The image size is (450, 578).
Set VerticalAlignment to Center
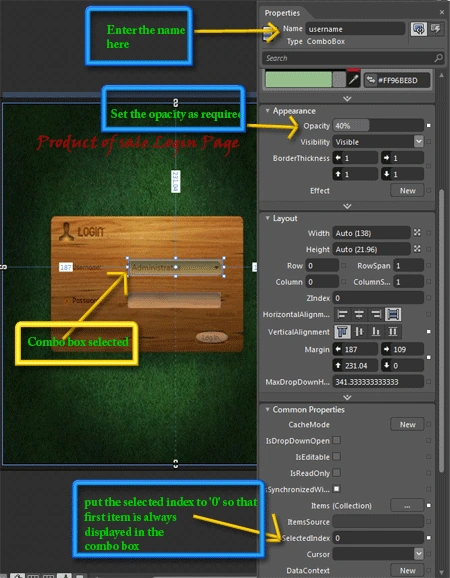(x=359, y=332)
